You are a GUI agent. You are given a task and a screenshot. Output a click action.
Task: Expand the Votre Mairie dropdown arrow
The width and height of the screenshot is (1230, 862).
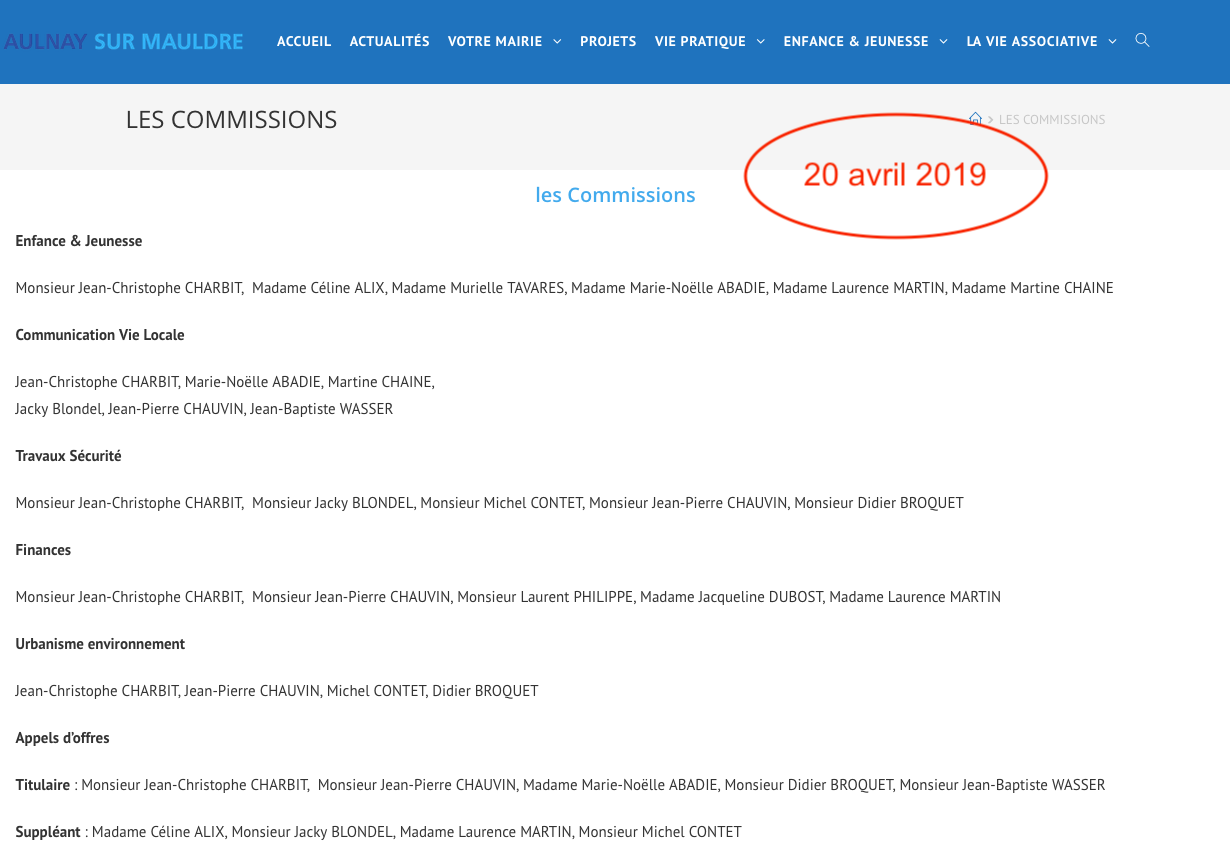[557, 41]
